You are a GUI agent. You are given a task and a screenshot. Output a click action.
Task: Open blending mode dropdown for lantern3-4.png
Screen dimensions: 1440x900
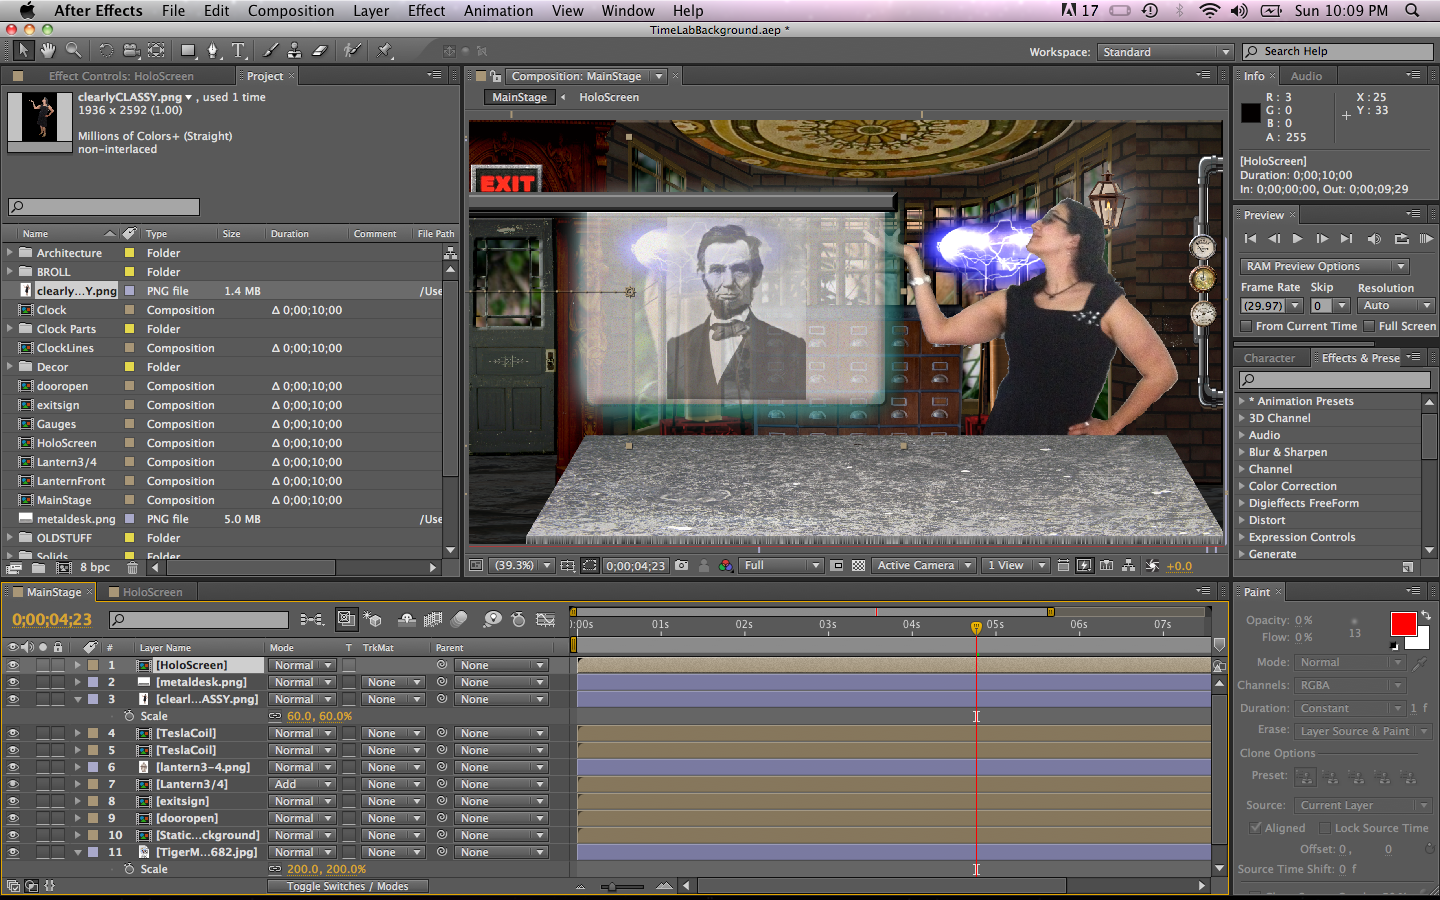pyautogui.click(x=302, y=767)
